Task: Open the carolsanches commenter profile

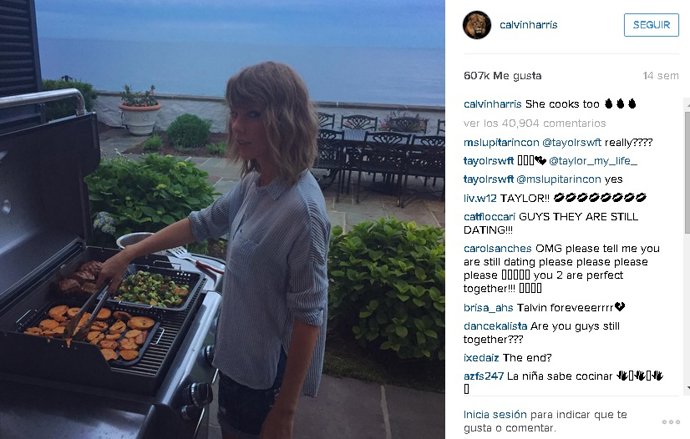Action: click(x=497, y=249)
